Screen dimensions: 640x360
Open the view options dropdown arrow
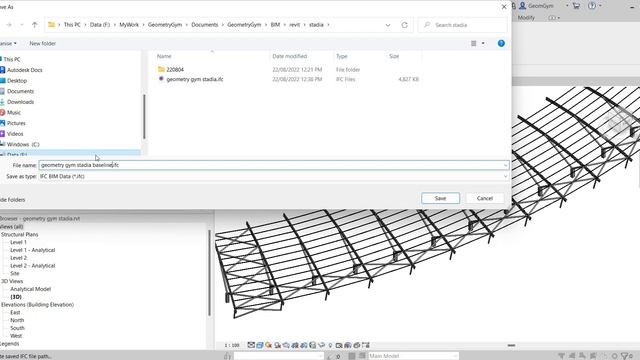[x=483, y=43]
